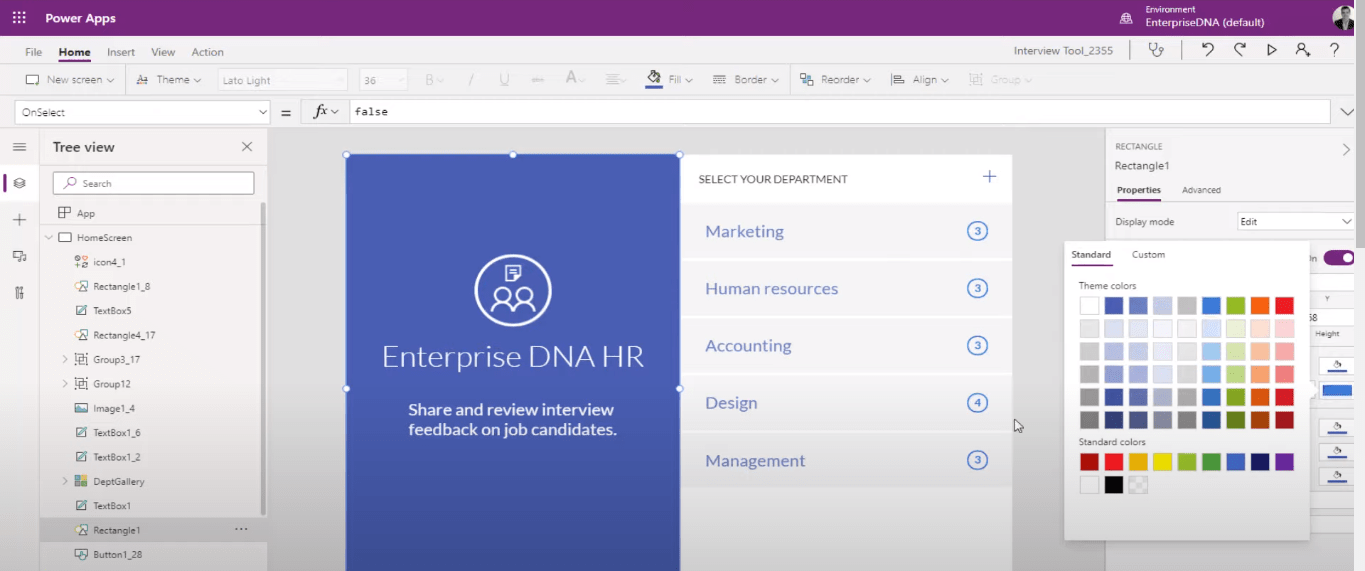
Task: Expand the DeptGallery tree node
Action: [x=65, y=481]
